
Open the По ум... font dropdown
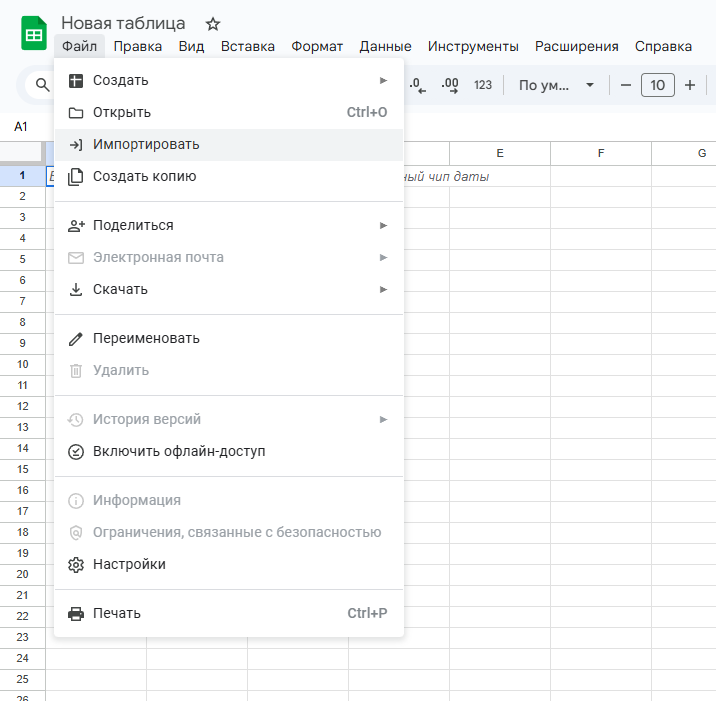(x=556, y=85)
